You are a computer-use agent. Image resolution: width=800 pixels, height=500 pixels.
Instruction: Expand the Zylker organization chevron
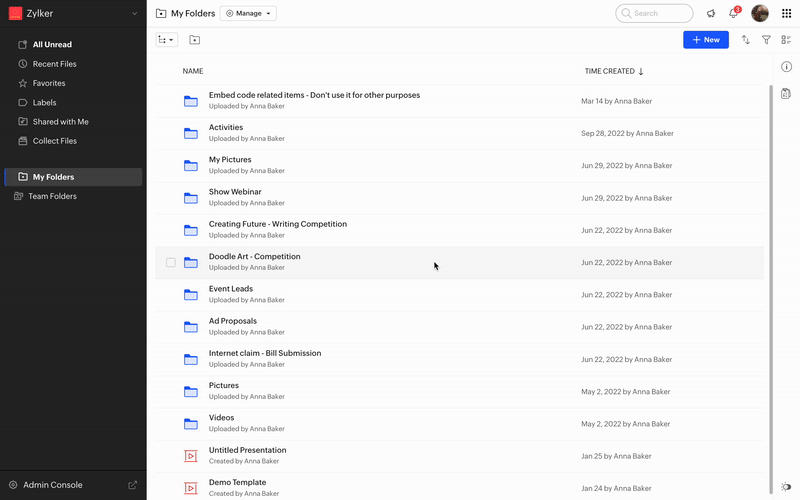pyautogui.click(x=135, y=14)
